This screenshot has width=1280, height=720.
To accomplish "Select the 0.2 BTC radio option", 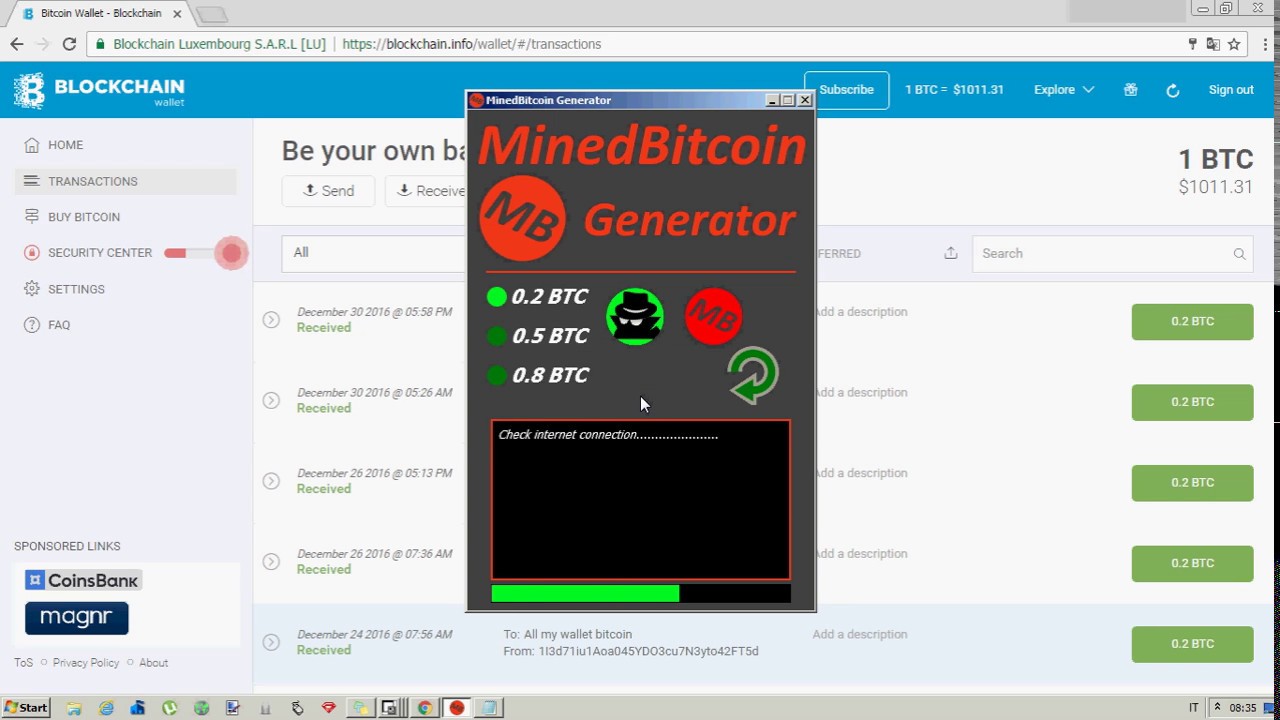I will point(497,297).
